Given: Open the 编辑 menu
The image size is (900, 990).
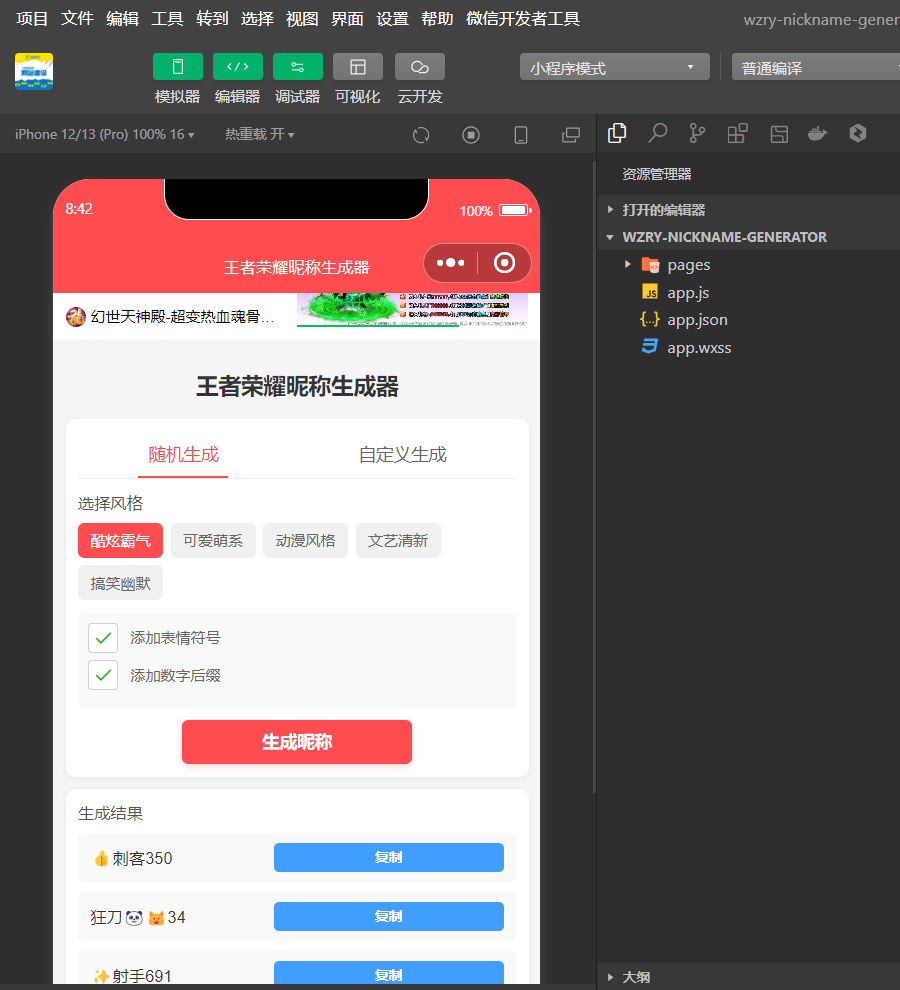Looking at the screenshot, I should [x=123, y=19].
